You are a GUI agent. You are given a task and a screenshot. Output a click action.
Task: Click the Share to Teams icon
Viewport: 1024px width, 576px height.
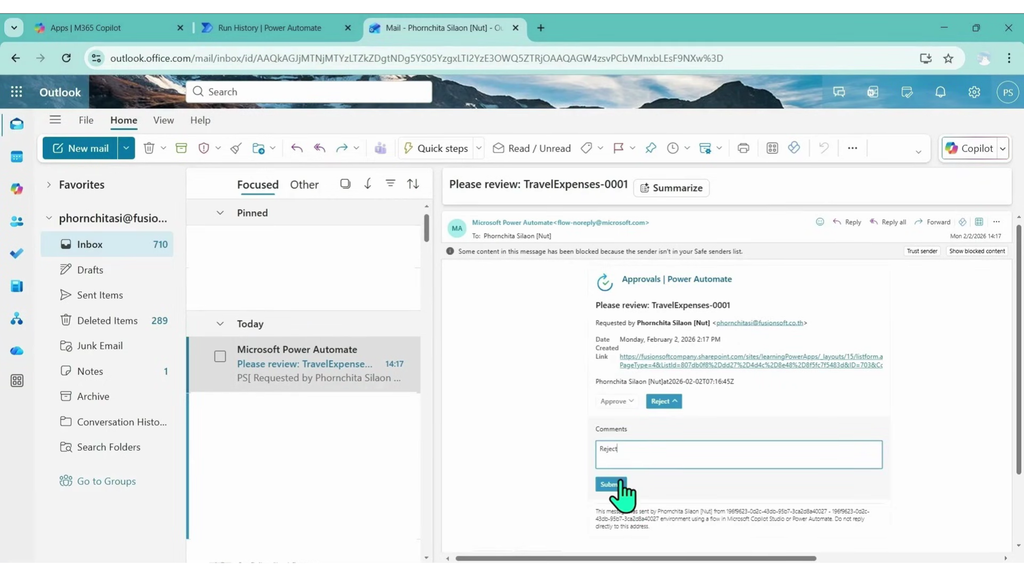click(380, 148)
